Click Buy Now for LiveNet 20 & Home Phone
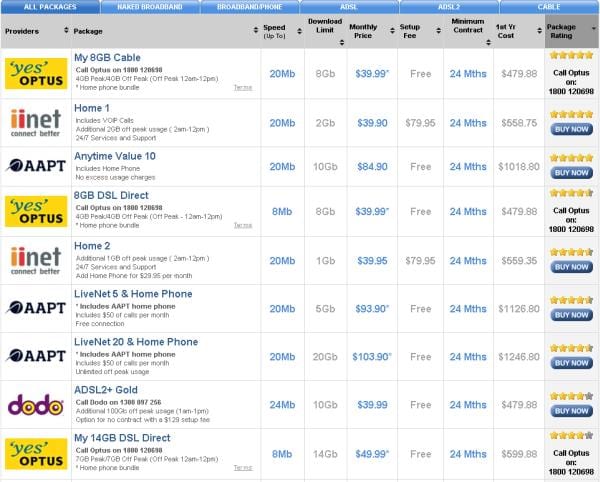 [x=571, y=363]
